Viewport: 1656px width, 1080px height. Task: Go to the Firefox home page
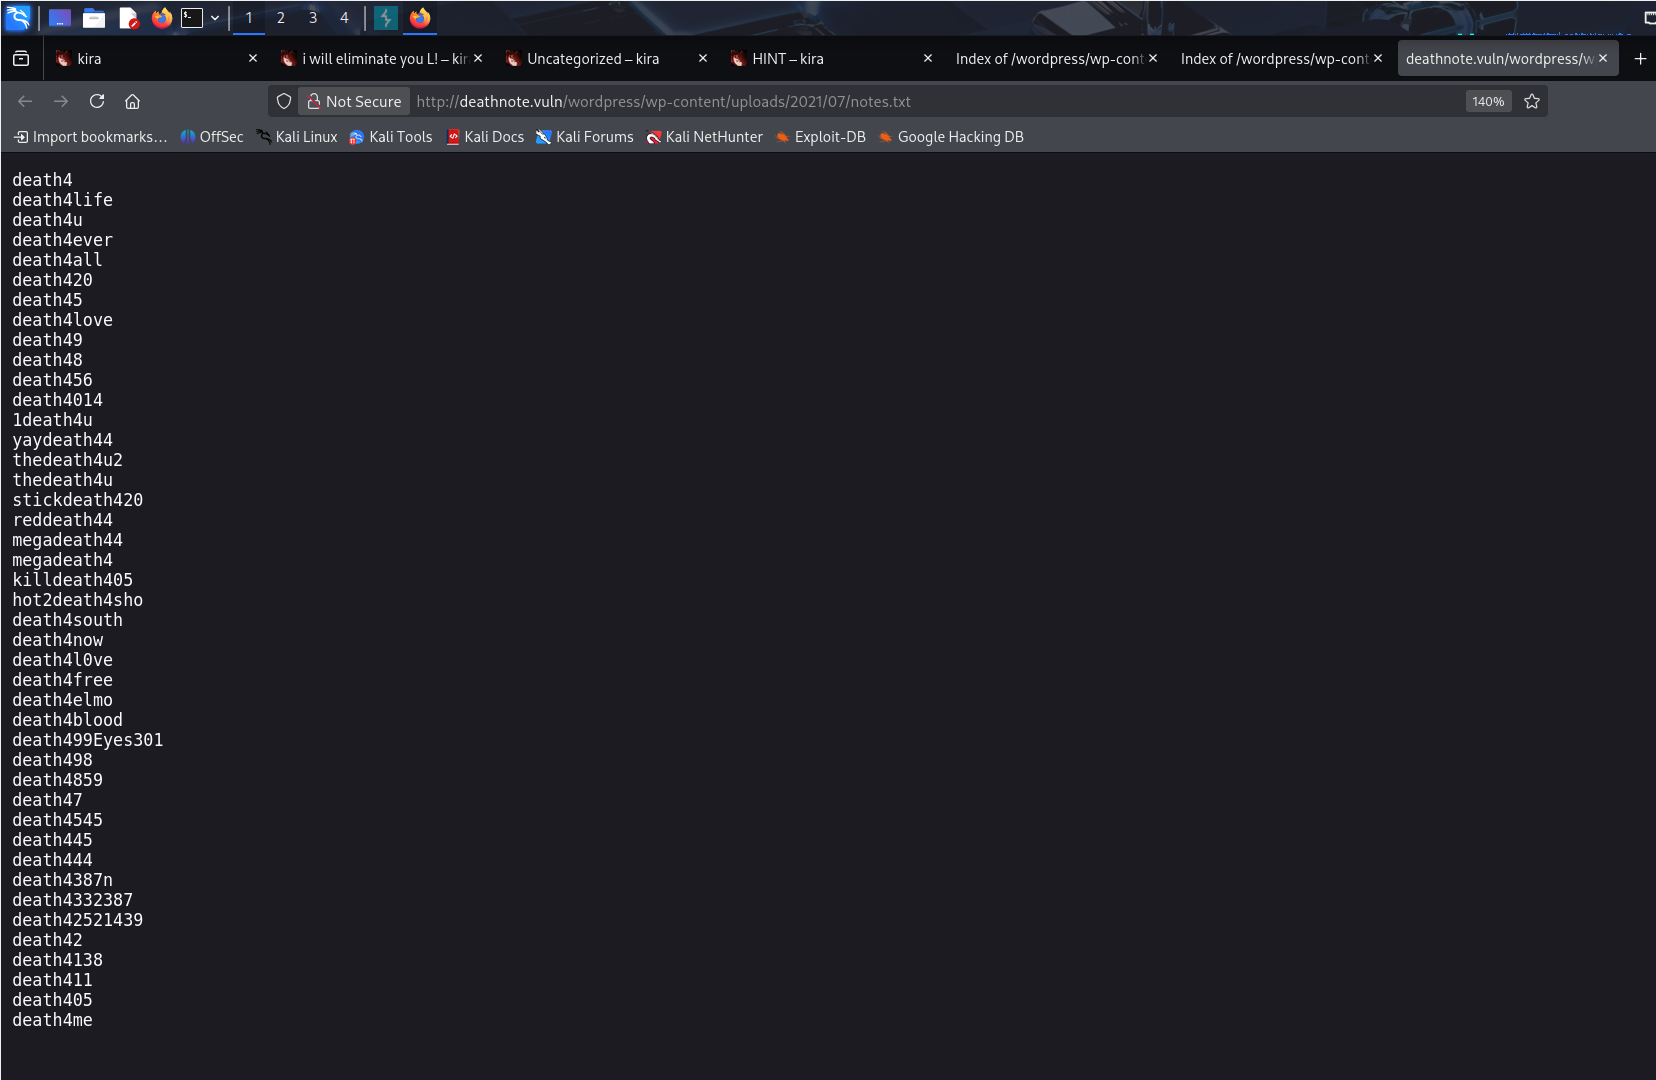[x=133, y=101]
